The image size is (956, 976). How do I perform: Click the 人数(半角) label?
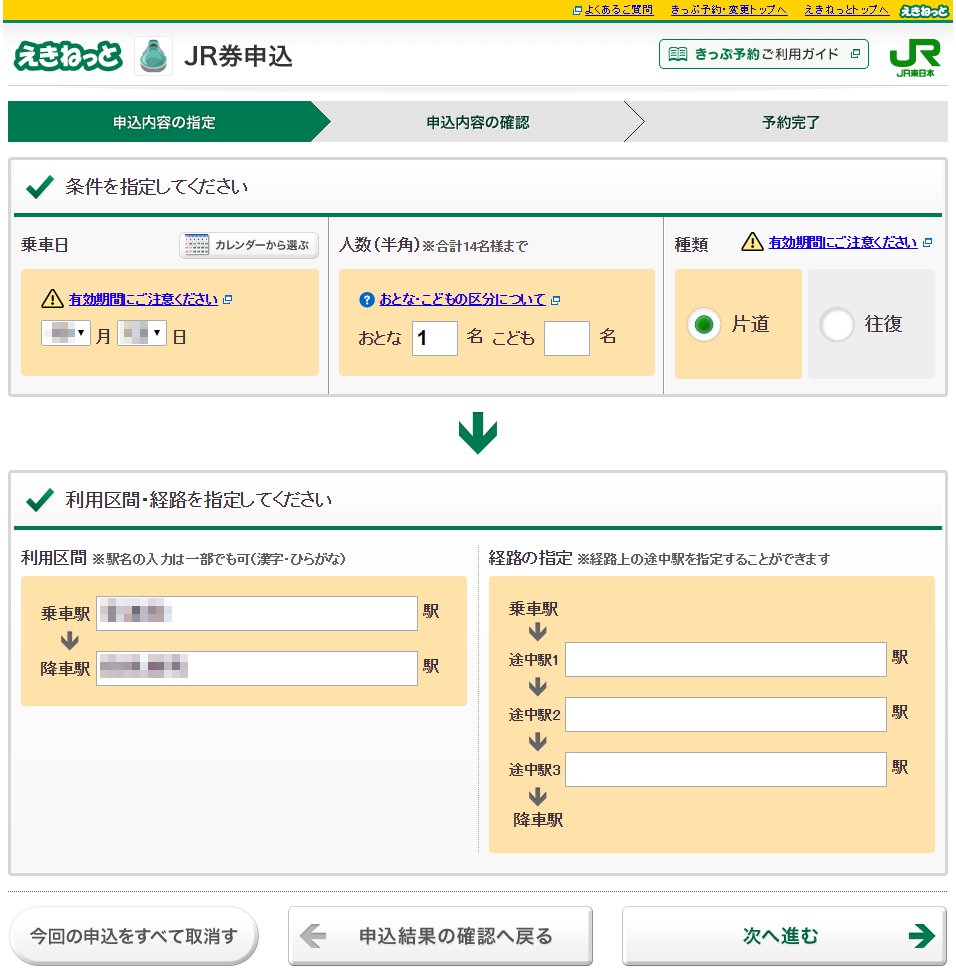pyautogui.click(x=379, y=245)
